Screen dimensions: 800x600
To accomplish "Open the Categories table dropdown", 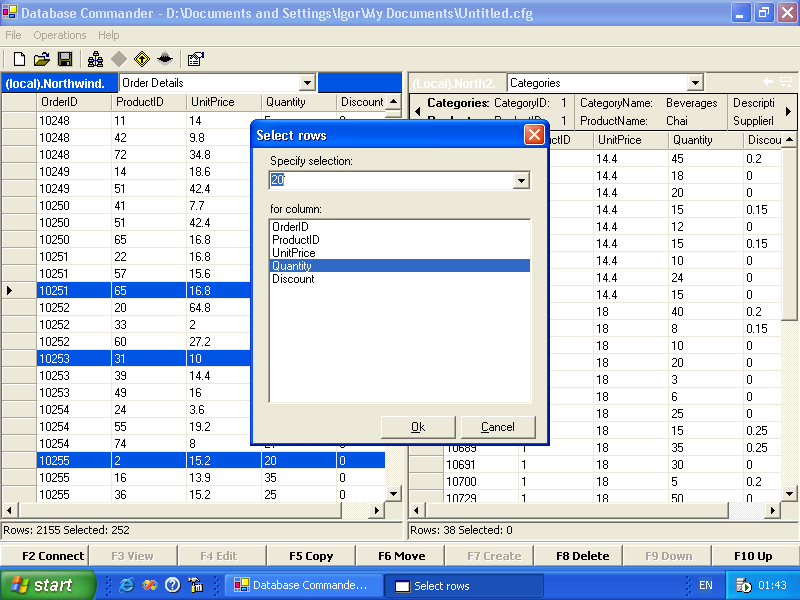I will click(694, 83).
